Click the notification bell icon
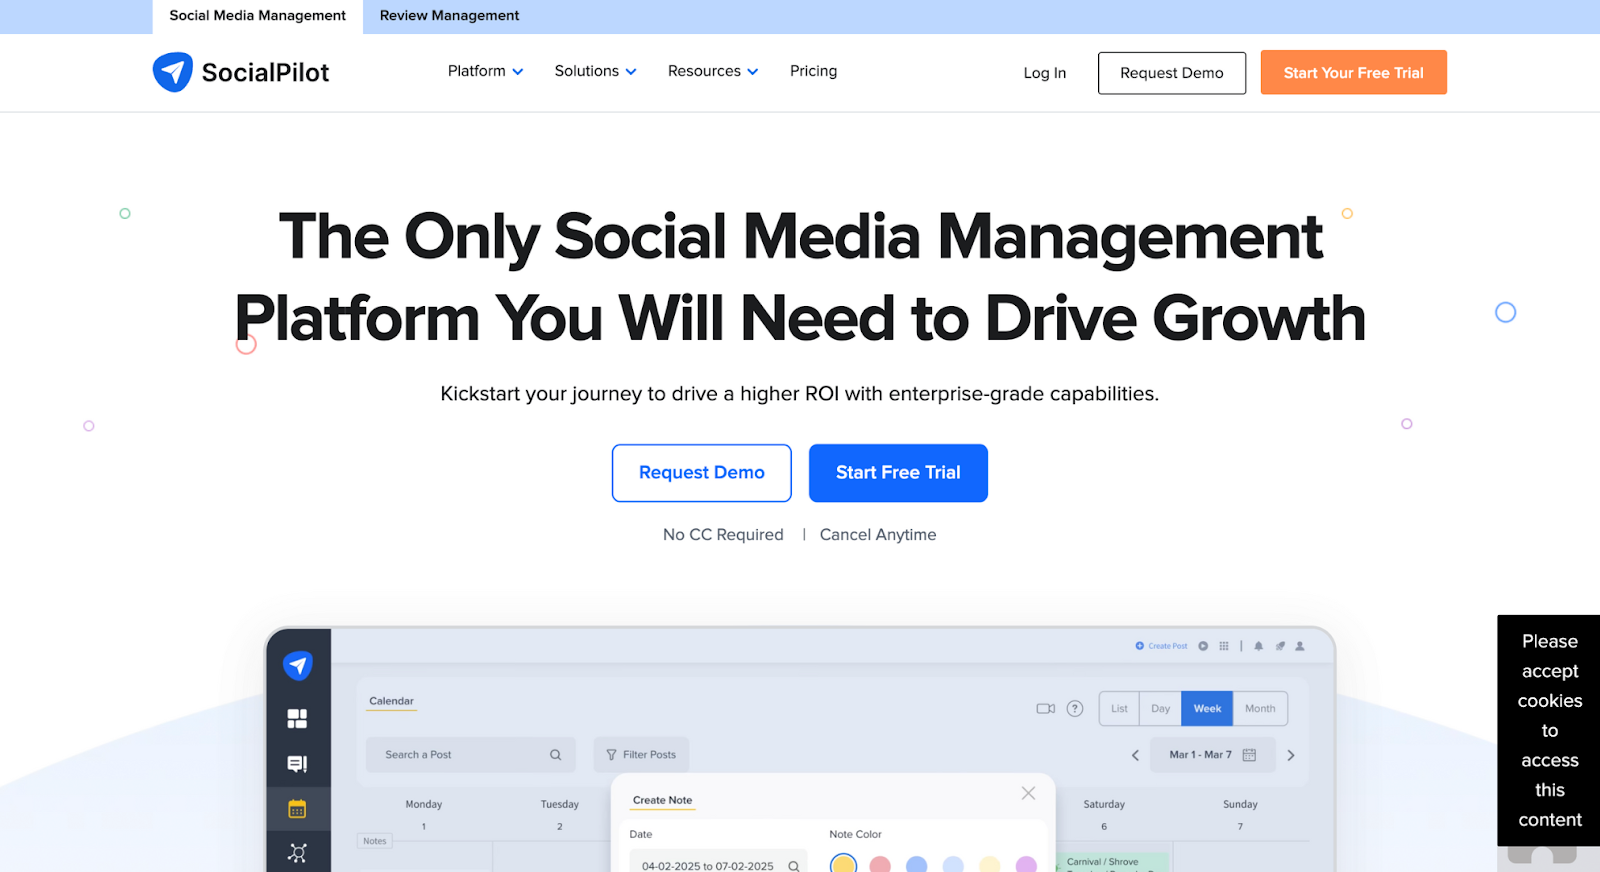The image size is (1600, 872). point(1258,646)
